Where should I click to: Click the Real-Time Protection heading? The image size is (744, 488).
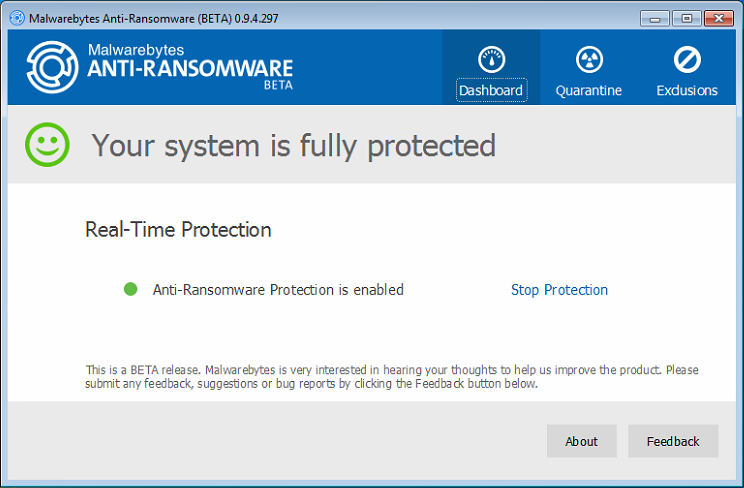[178, 230]
